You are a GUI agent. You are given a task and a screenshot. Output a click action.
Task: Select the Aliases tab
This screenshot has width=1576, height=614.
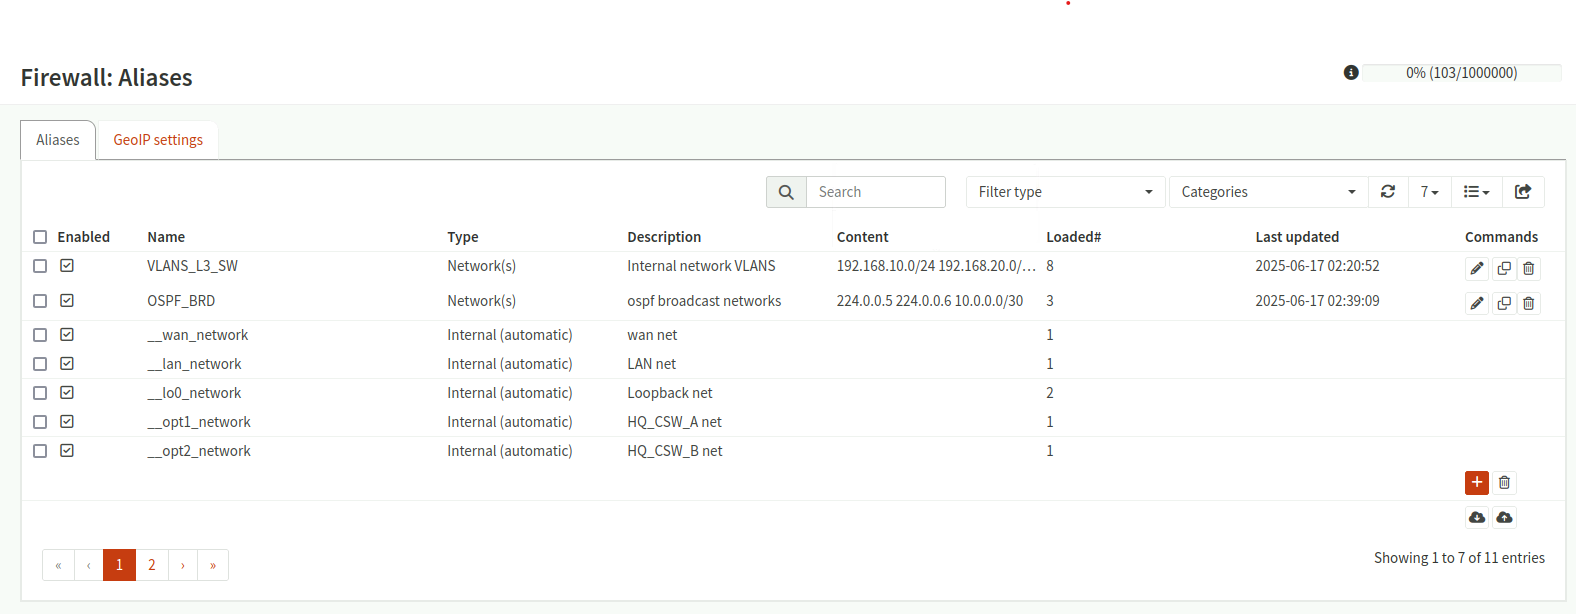click(x=58, y=140)
